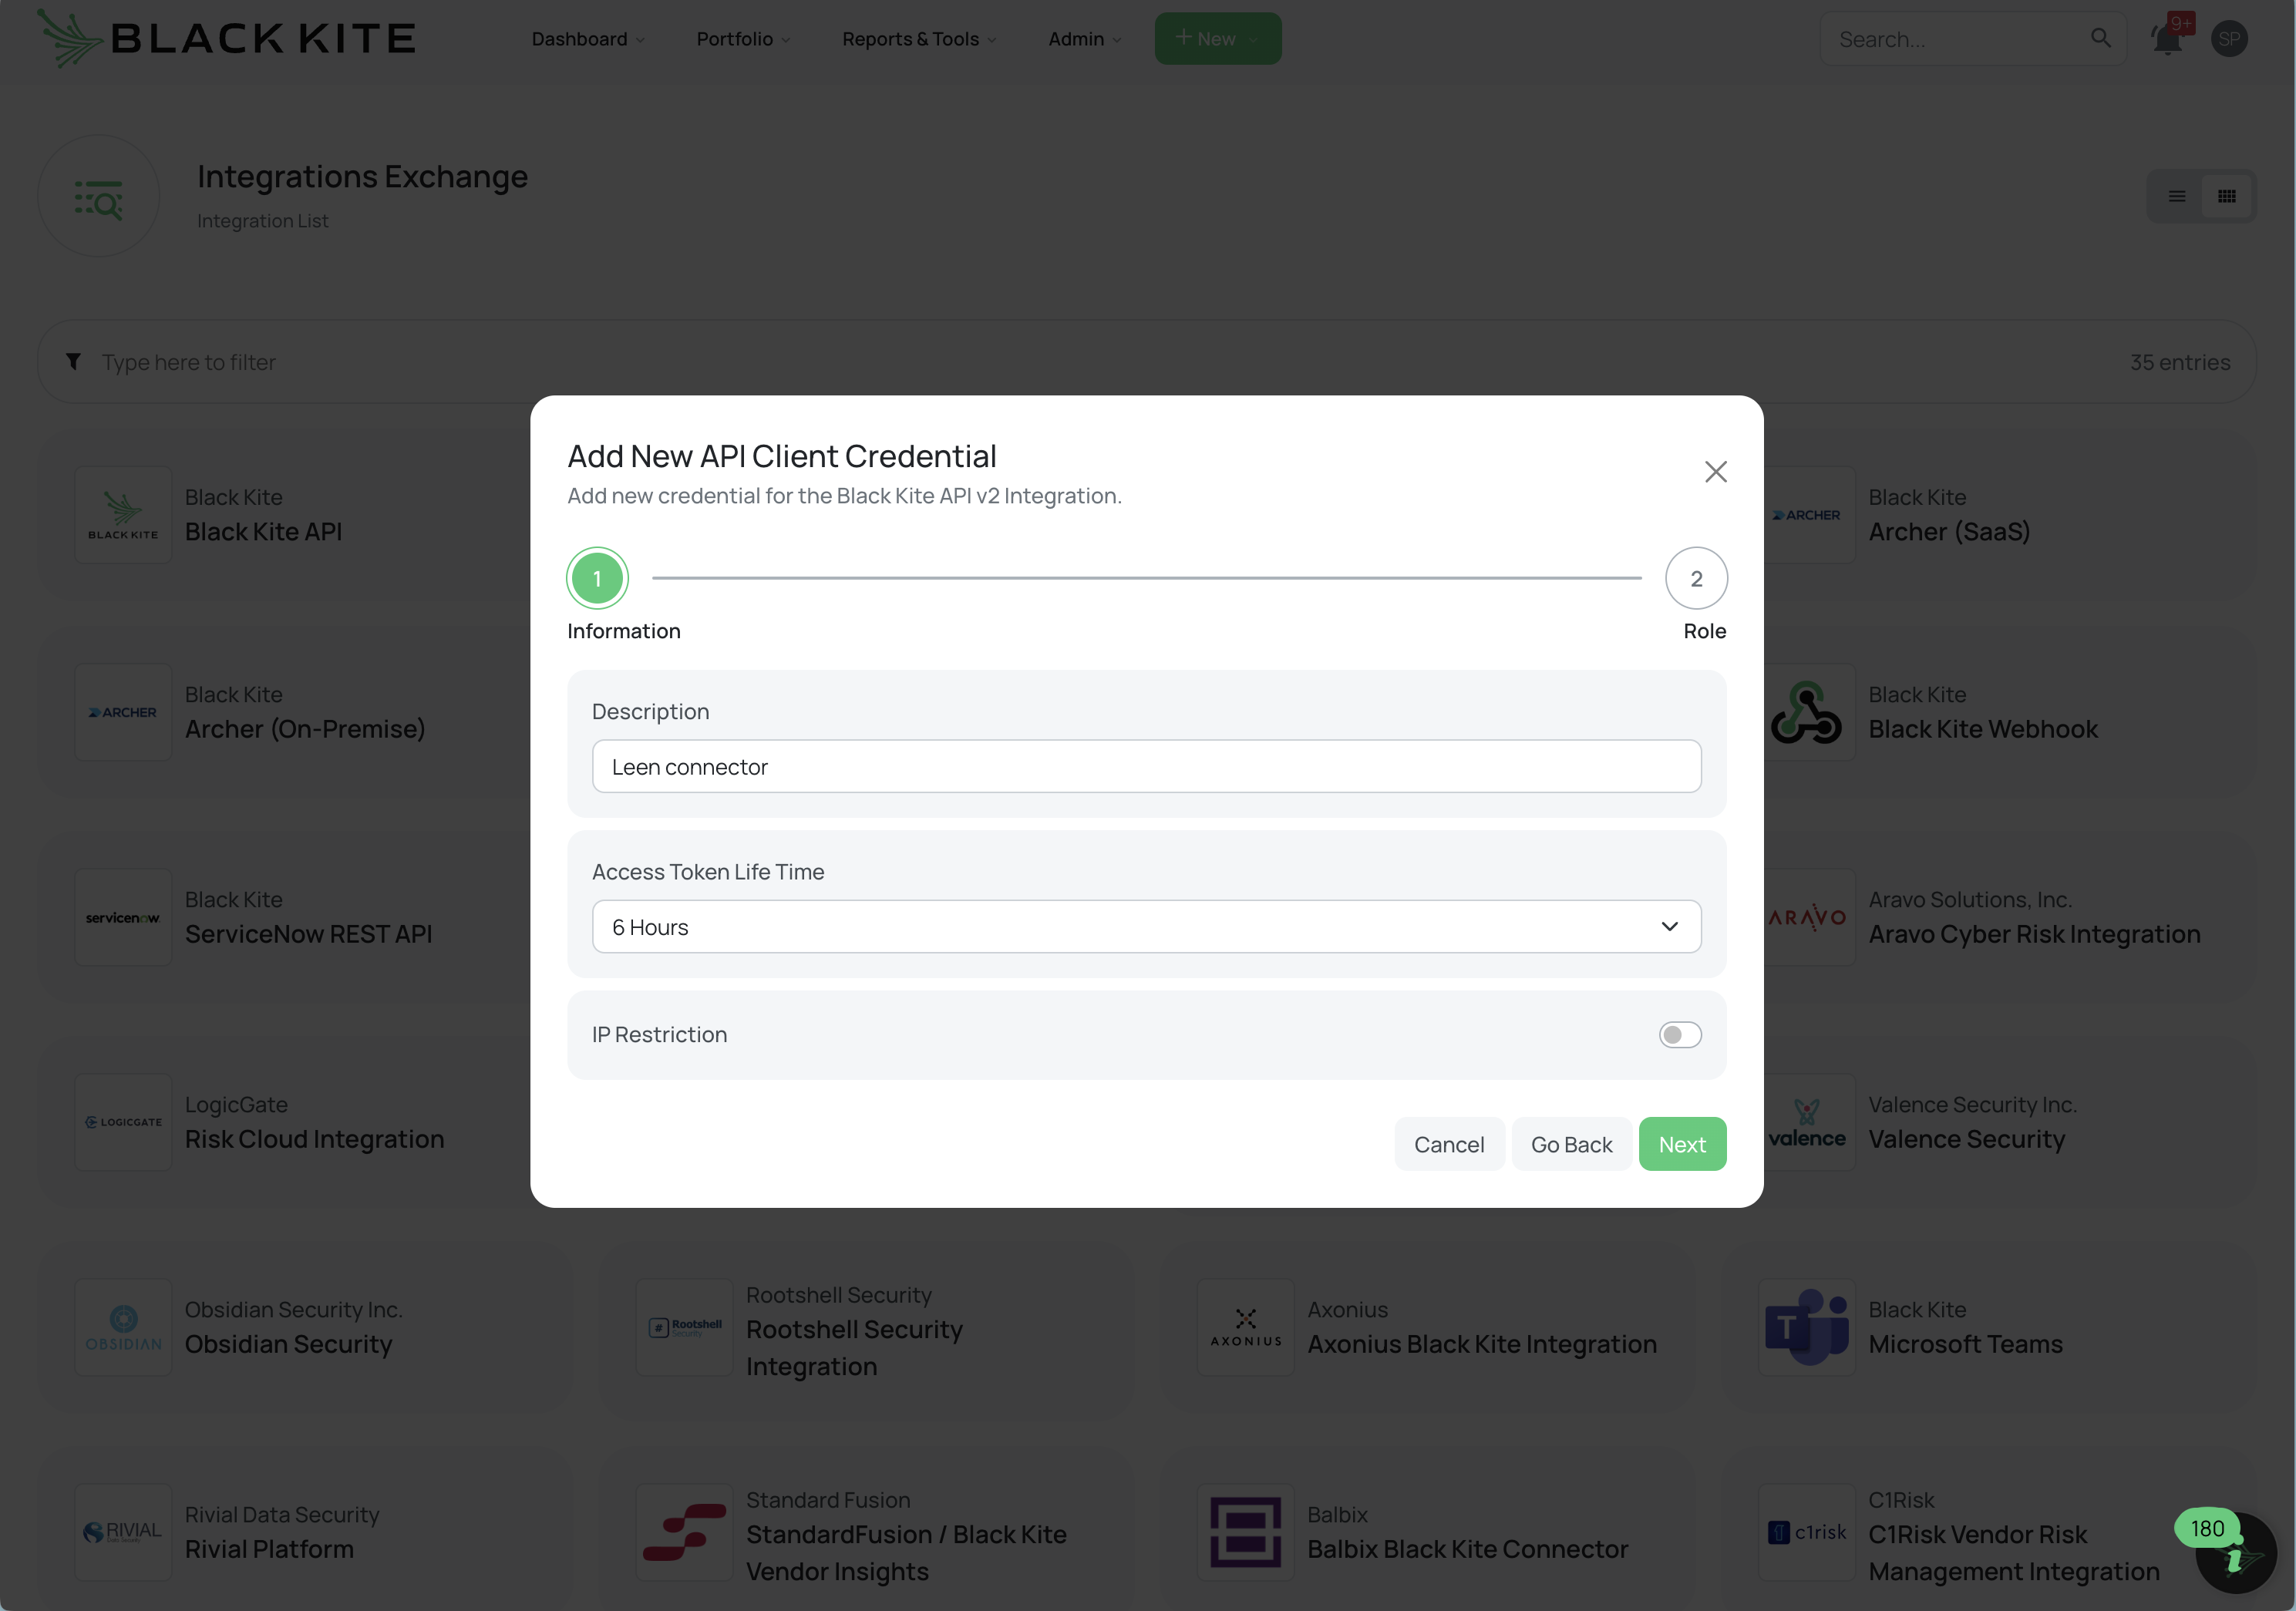Click the SP user avatar
The height and width of the screenshot is (1611, 2296).
2229,39
